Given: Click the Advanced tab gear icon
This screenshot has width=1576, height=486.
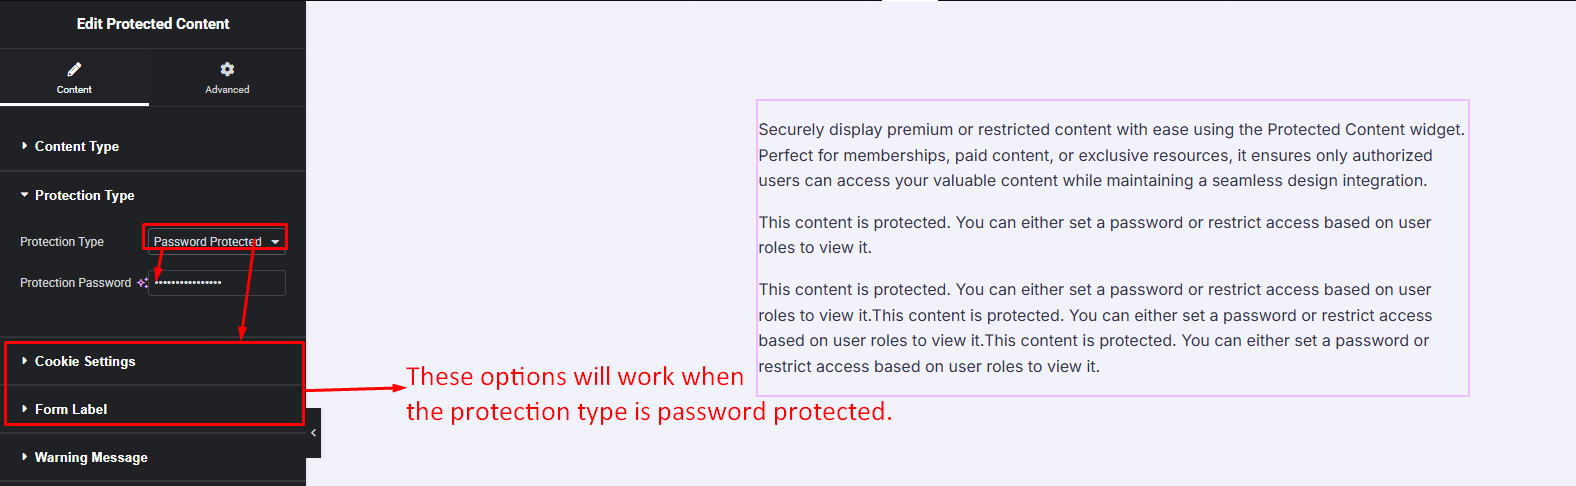Looking at the screenshot, I should (x=227, y=69).
